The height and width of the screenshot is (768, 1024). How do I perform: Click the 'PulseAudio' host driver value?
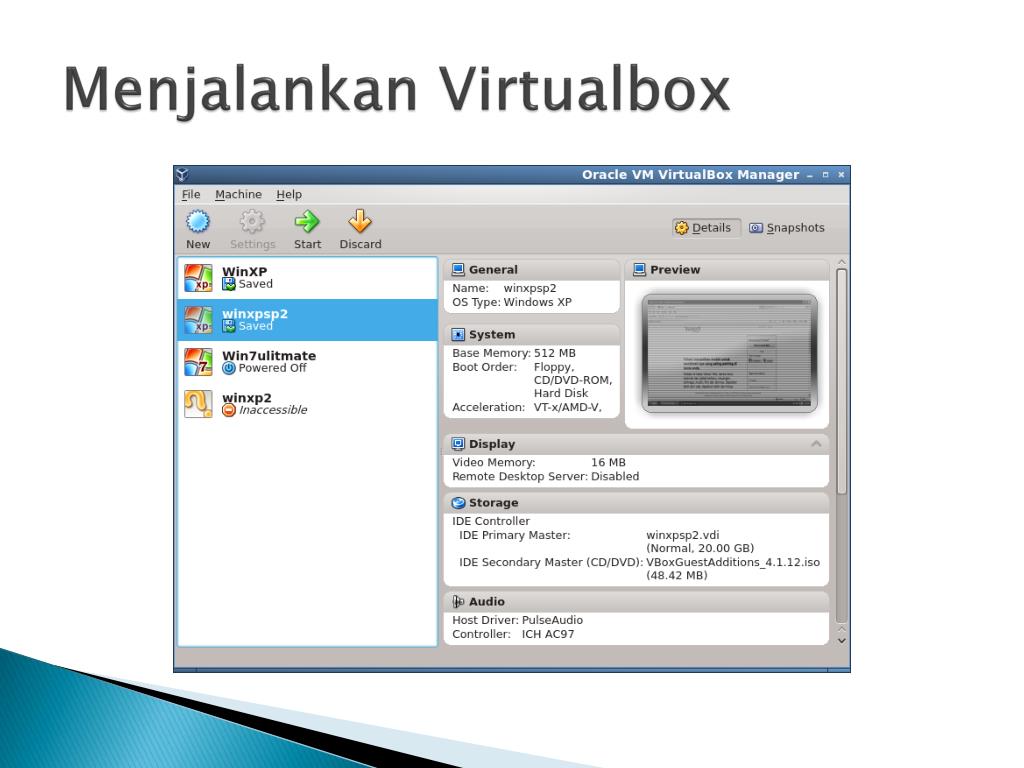coord(552,620)
